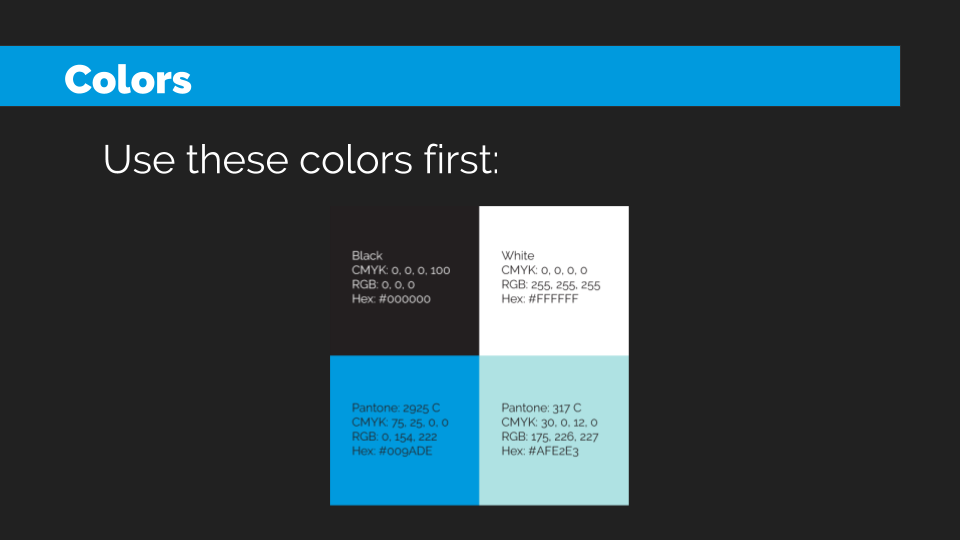Screen dimensions: 960x540
Task: Click the Black color swatch
Action: click(x=404, y=280)
